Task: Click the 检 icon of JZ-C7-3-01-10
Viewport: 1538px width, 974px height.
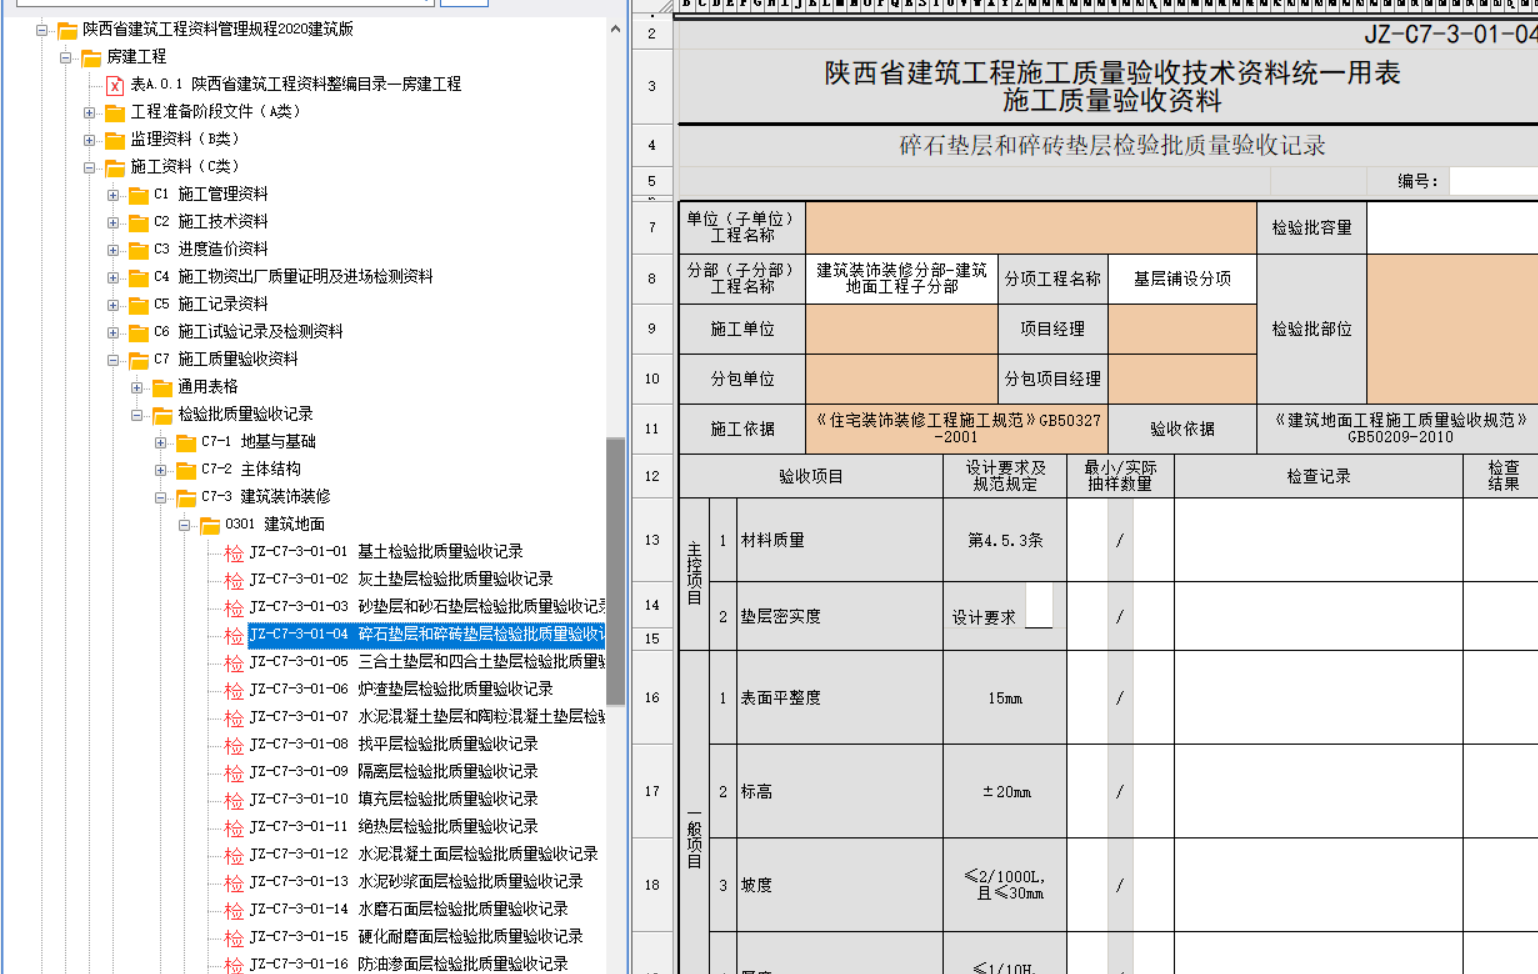Action: 234,801
